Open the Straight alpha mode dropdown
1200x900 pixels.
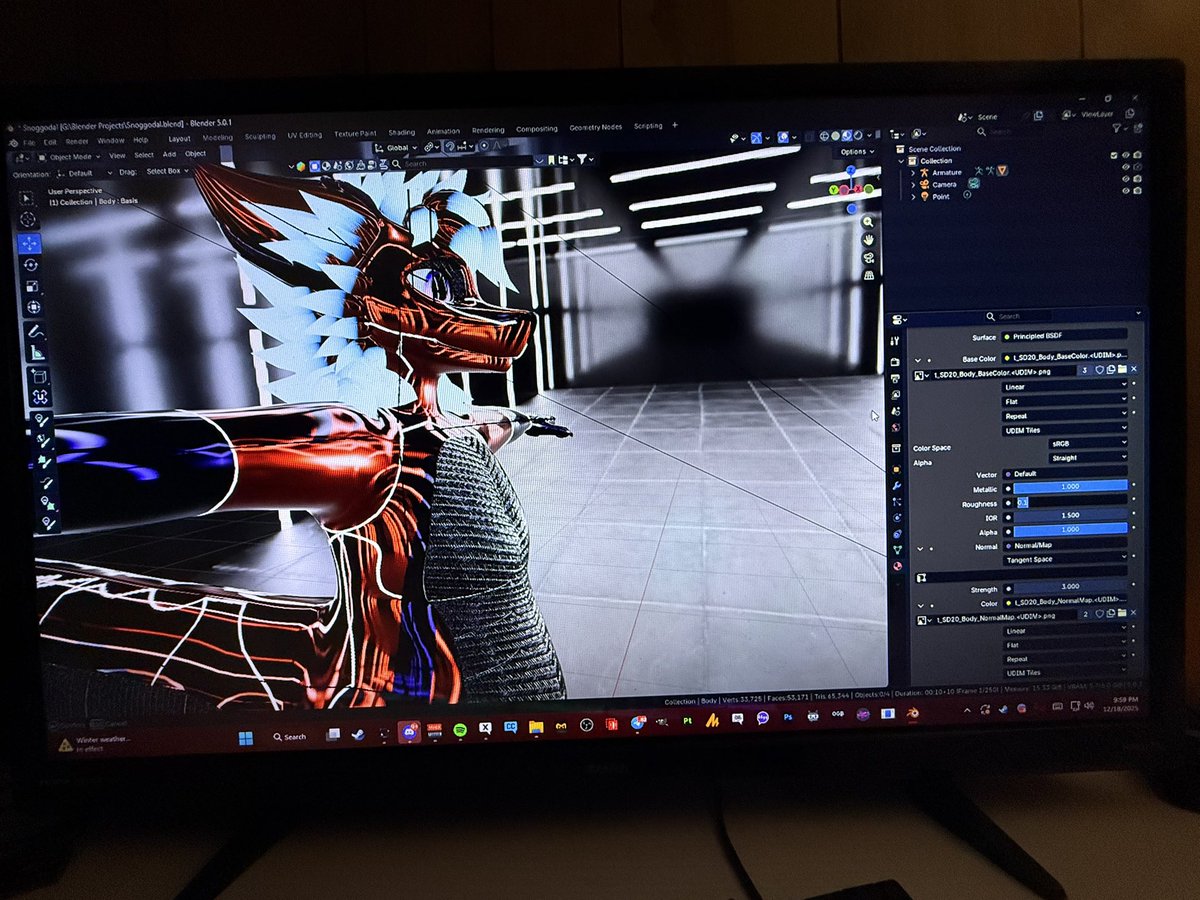tap(1088, 458)
